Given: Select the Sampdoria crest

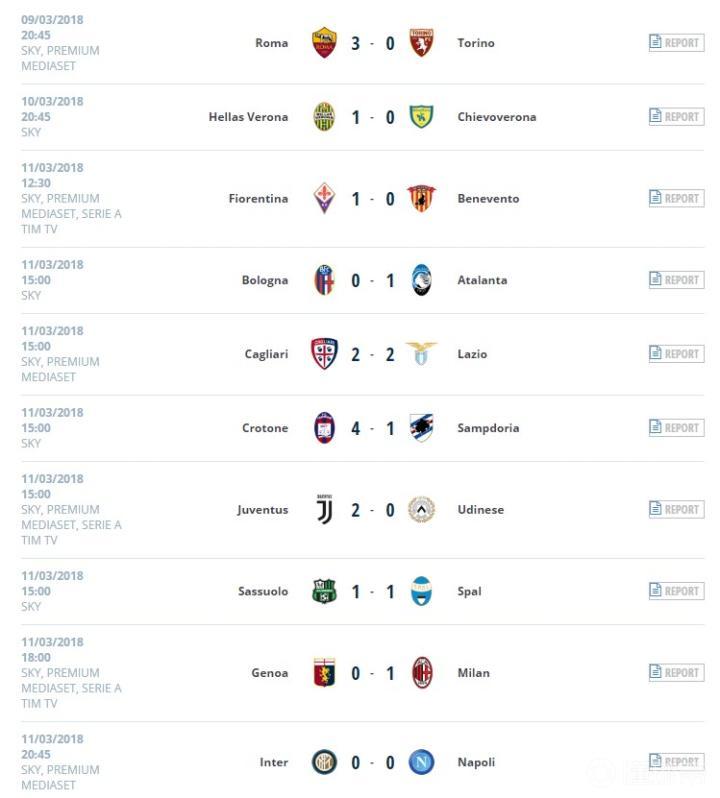Looking at the screenshot, I should (x=422, y=428).
